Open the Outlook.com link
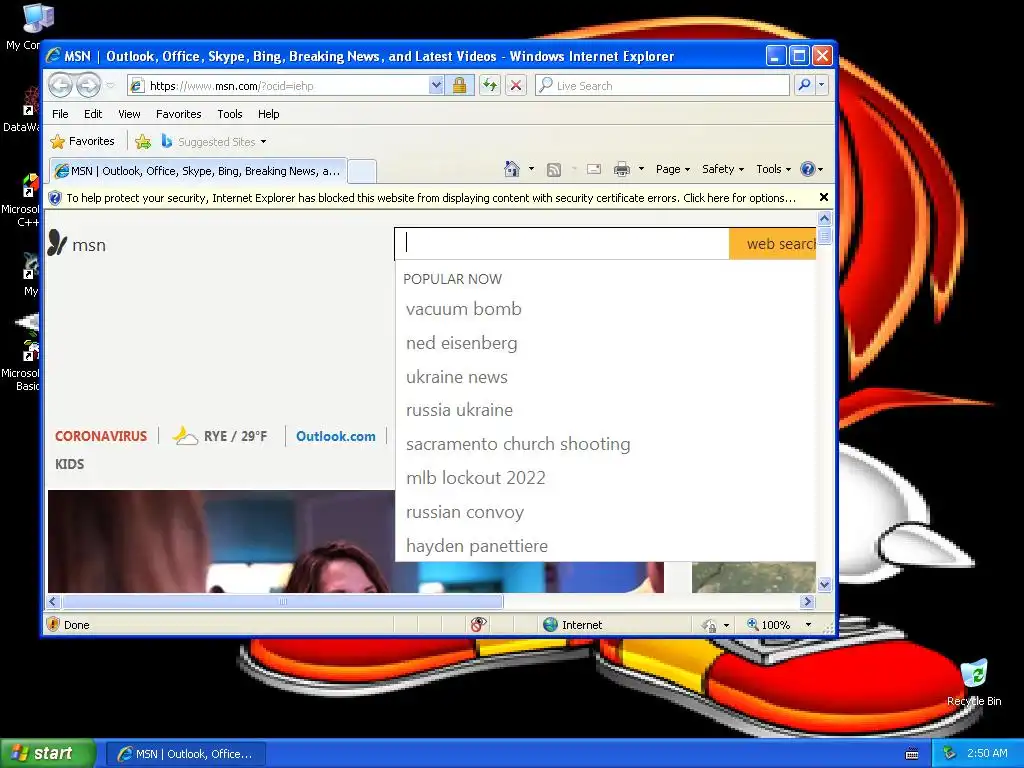Screen dimensions: 1024x768 (336, 436)
